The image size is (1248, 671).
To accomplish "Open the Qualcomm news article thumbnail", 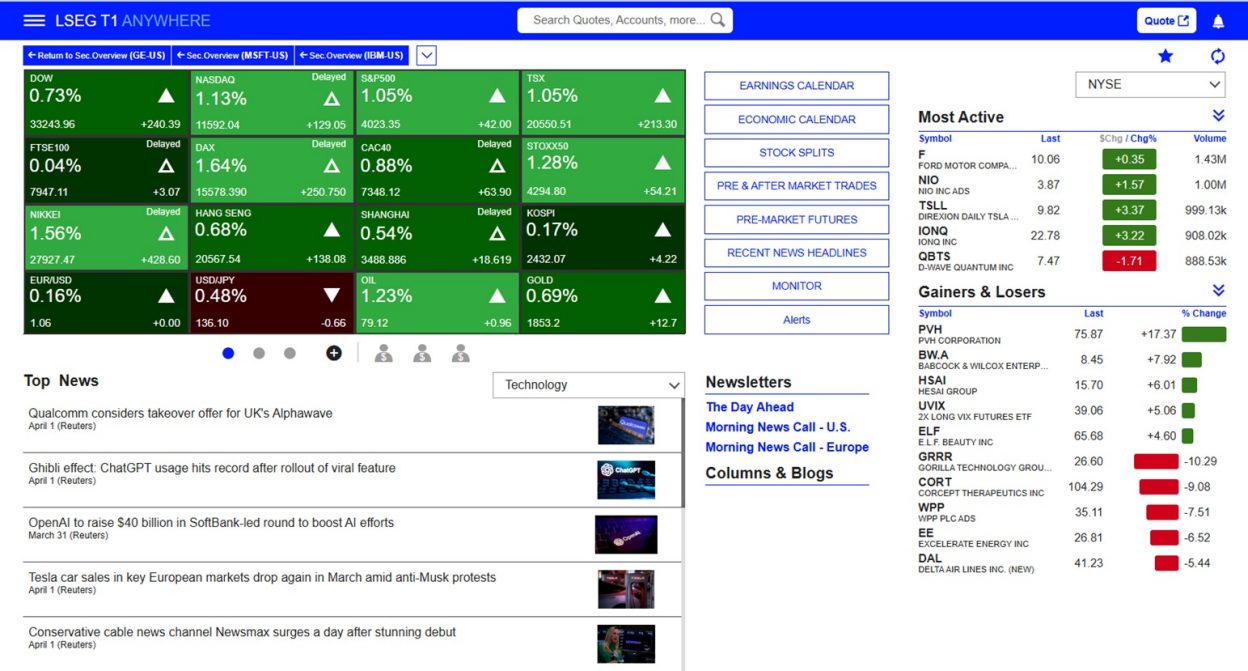I will point(626,425).
